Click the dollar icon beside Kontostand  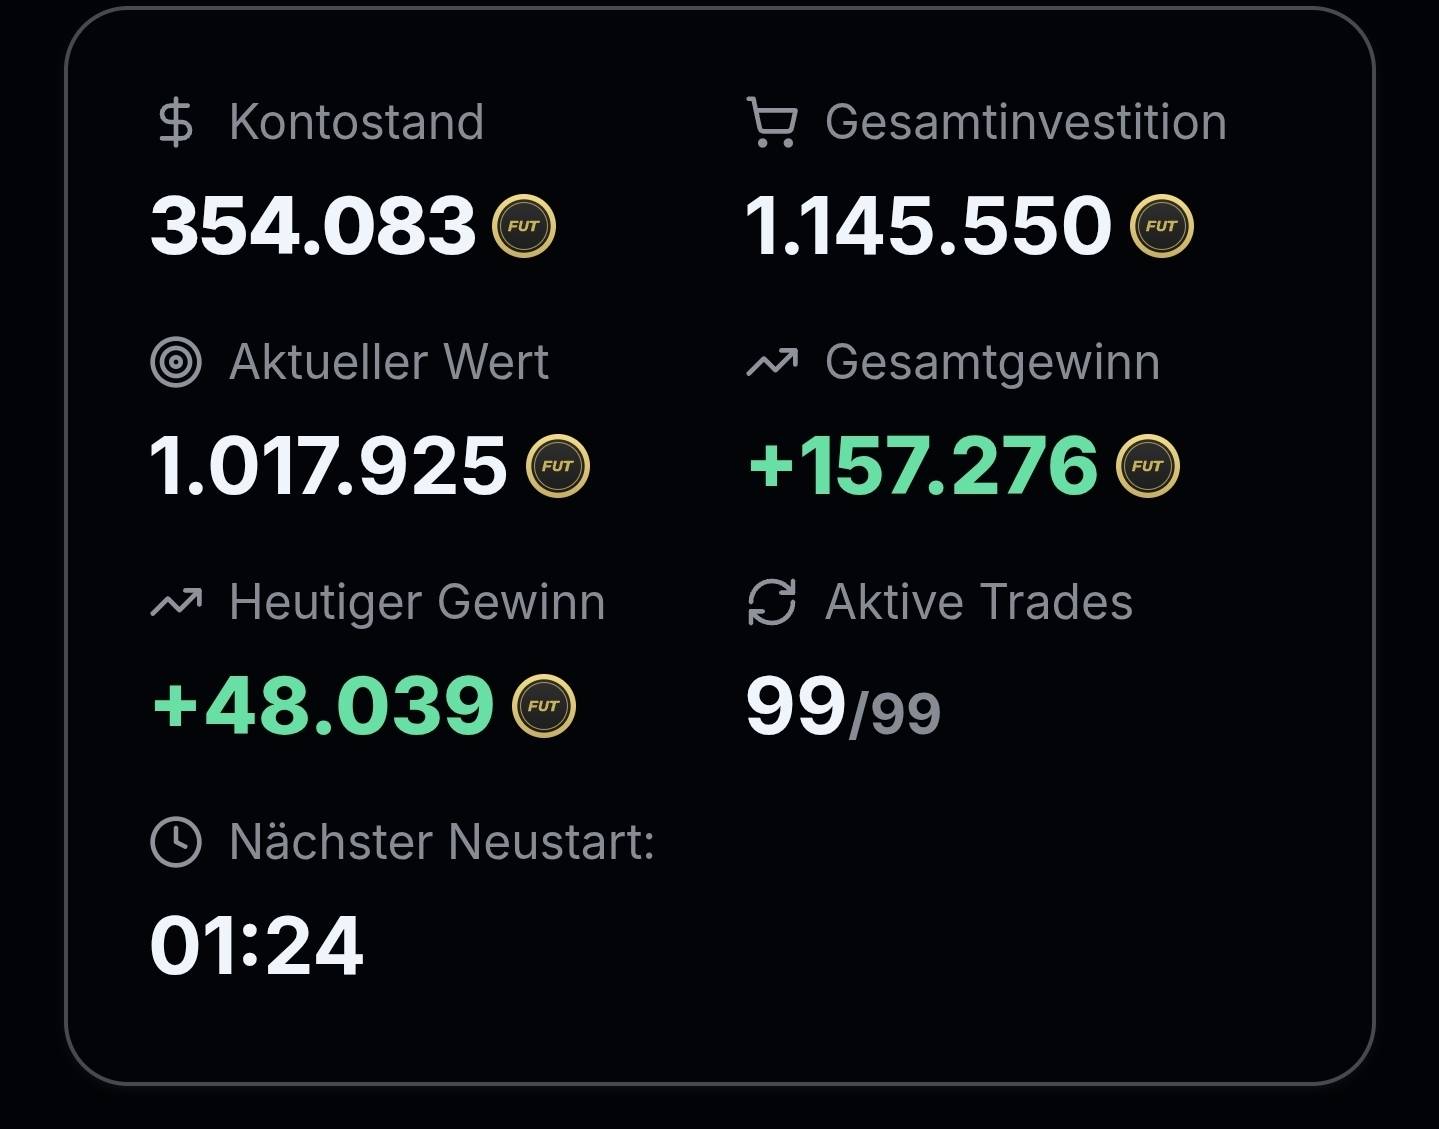click(x=176, y=123)
